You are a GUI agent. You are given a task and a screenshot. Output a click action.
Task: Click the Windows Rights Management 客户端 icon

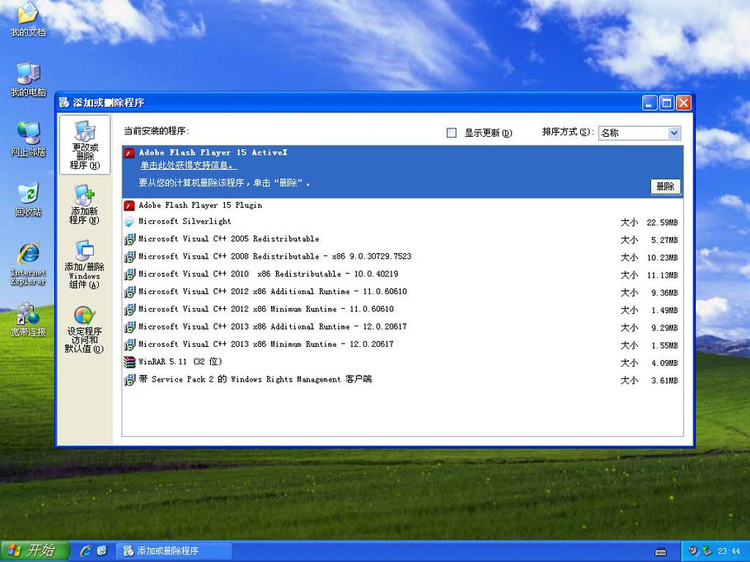(129, 380)
